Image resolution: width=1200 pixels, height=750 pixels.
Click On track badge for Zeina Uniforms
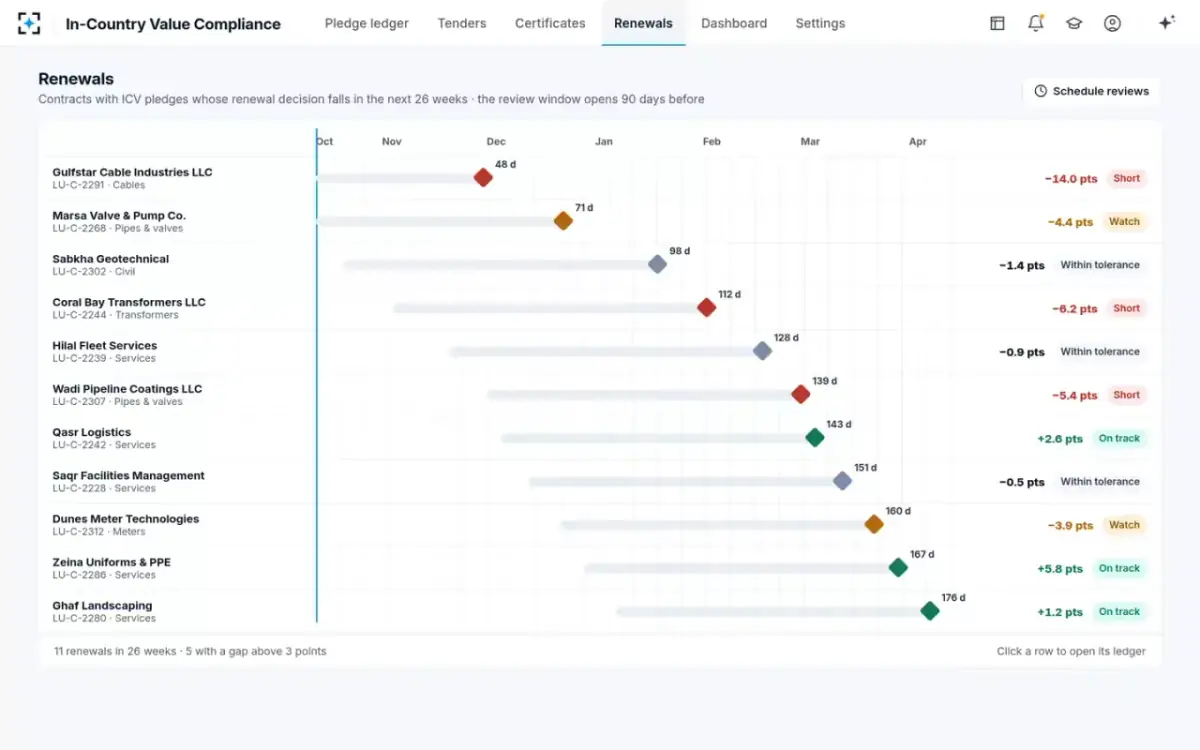click(x=1119, y=568)
